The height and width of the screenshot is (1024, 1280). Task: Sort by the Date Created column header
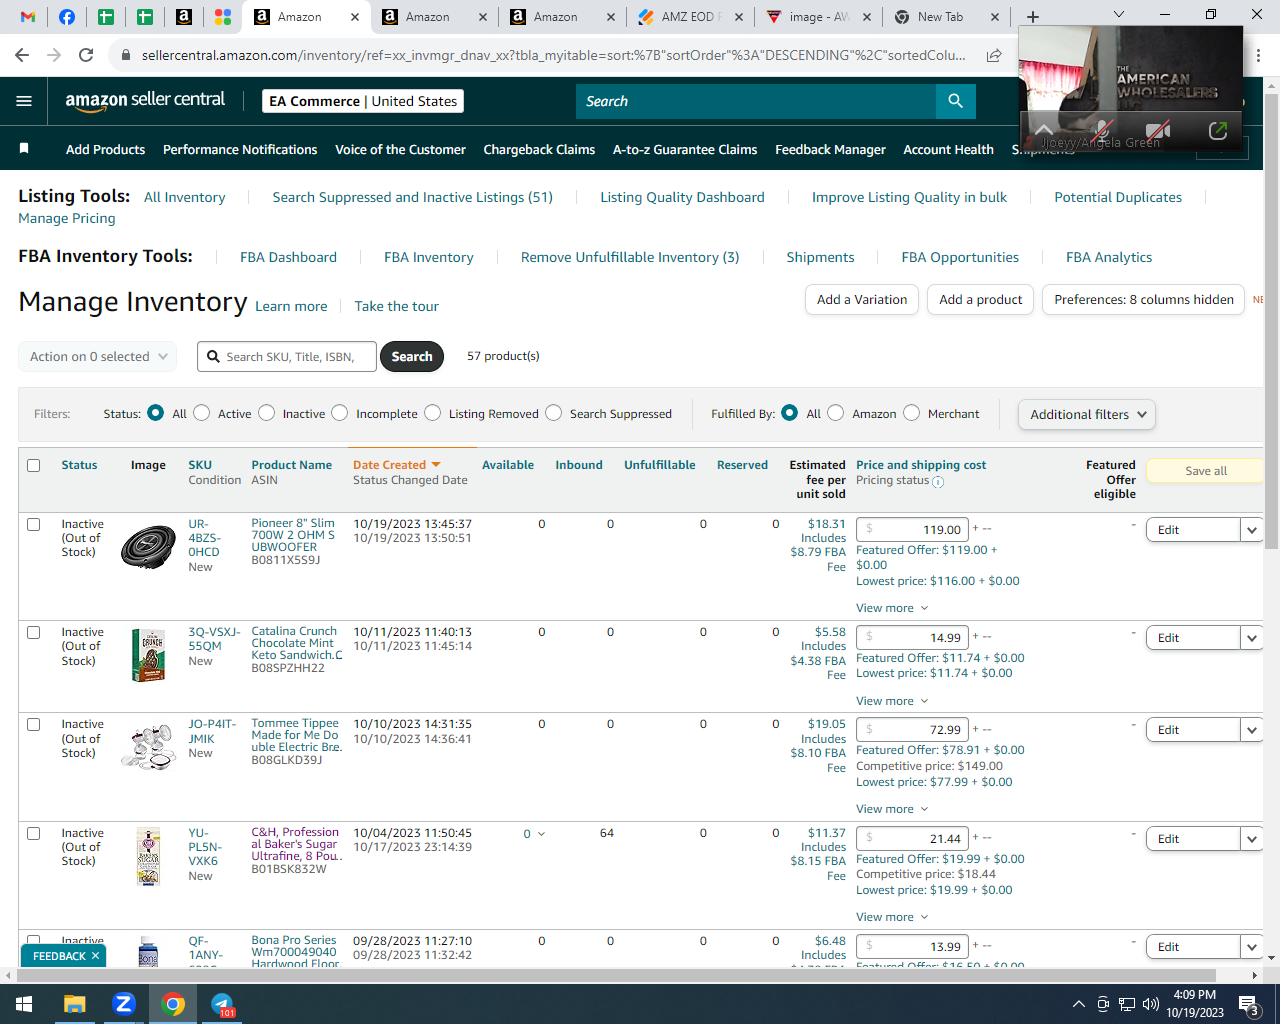click(396, 465)
